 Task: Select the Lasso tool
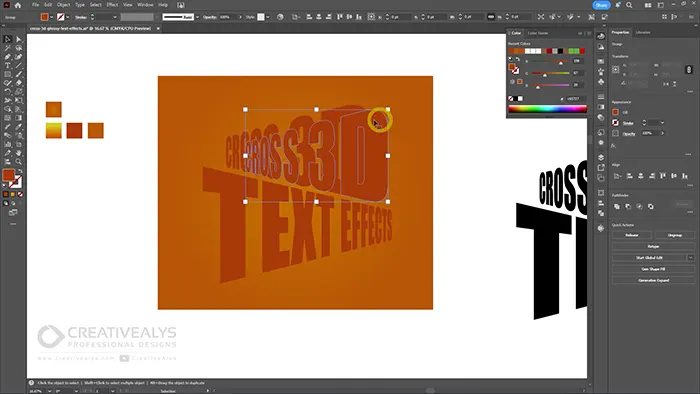click(18, 48)
